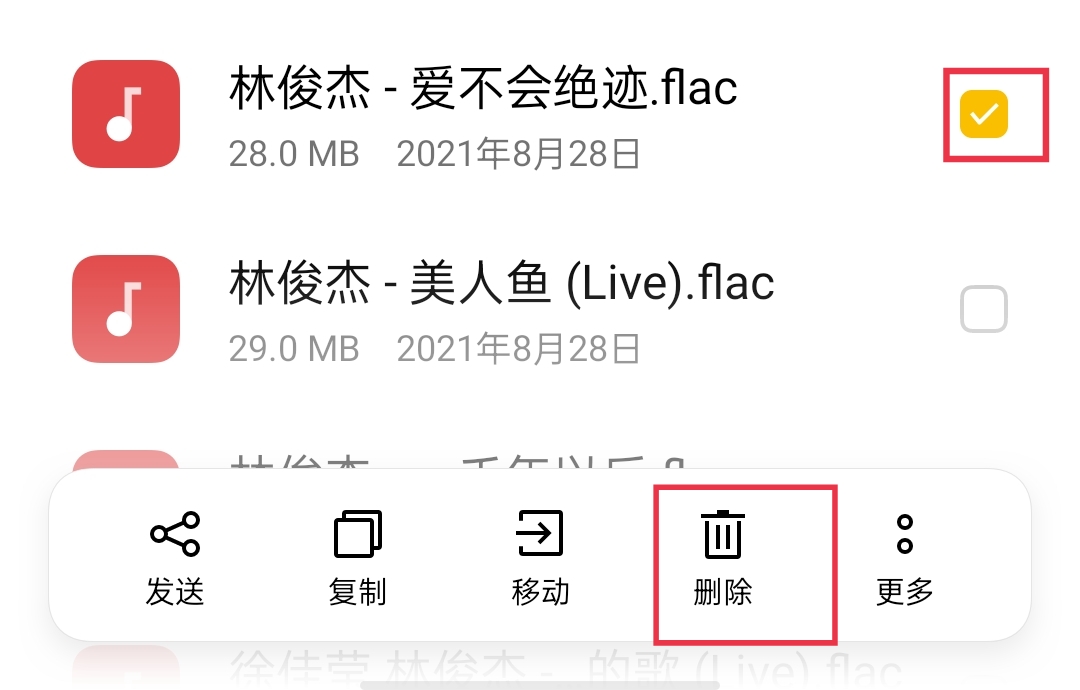Tap the move-into-folder arrow icon
The image size is (1080, 690).
pyautogui.click(x=540, y=533)
